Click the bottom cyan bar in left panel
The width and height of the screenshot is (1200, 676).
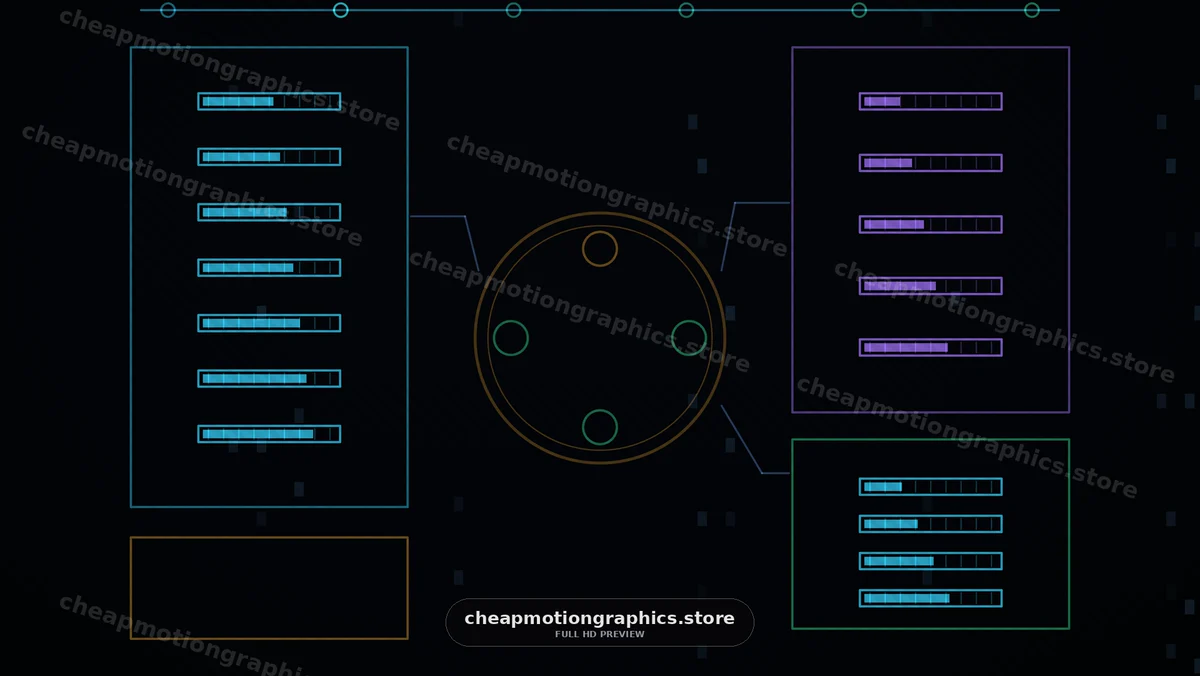(x=269, y=434)
